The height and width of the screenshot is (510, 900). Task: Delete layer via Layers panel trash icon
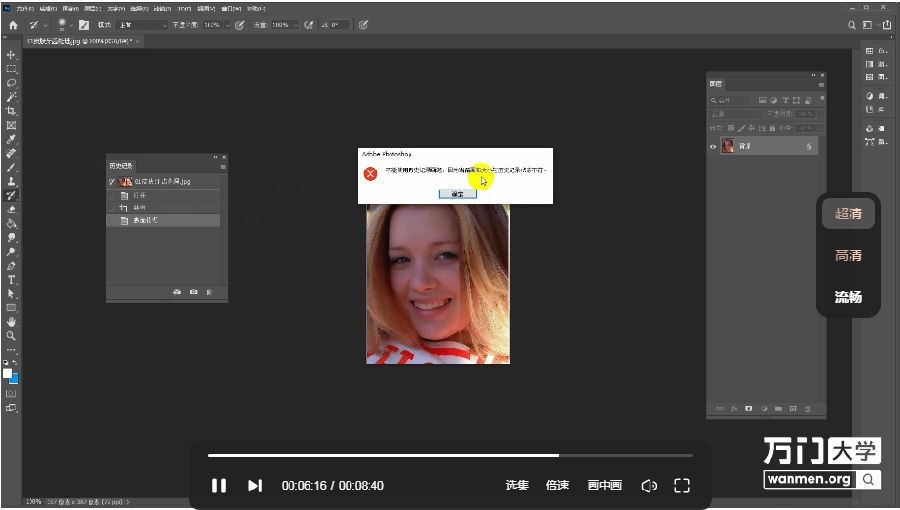[x=808, y=409]
